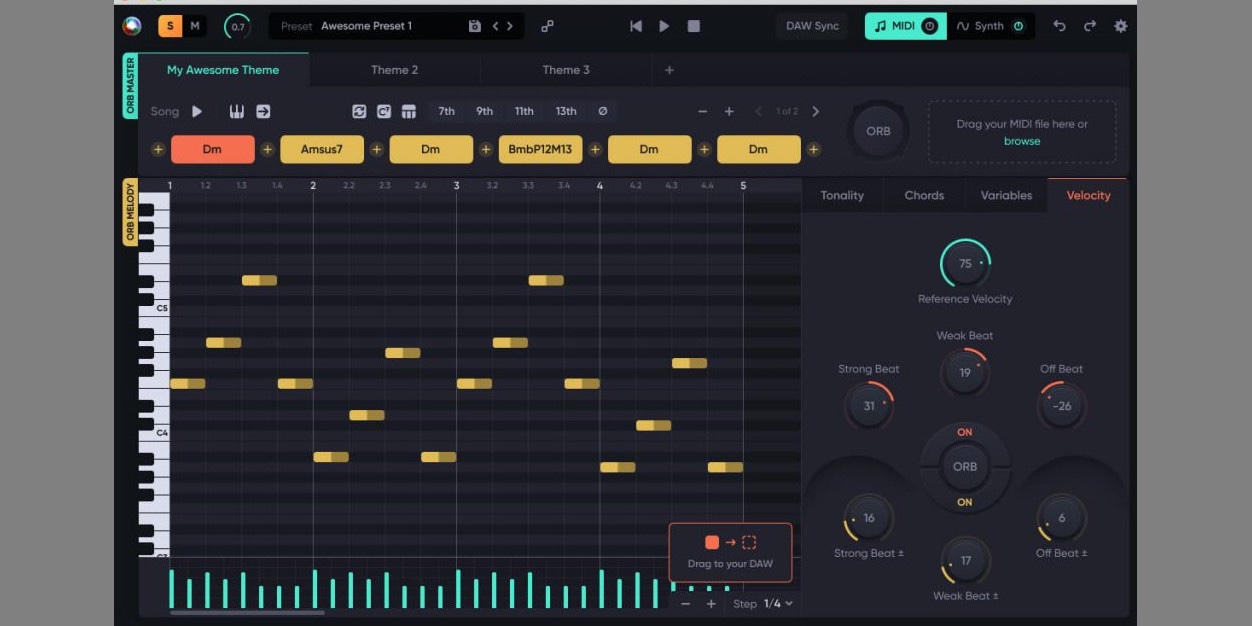Save preset using the floppy disk icon
The image size is (1252, 626).
point(475,26)
